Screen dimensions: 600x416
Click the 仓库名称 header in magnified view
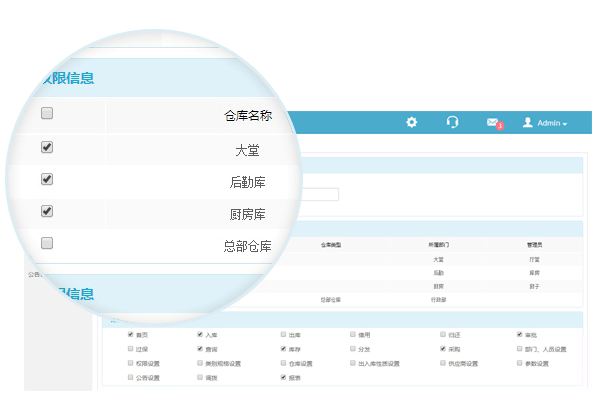tap(248, 115)
